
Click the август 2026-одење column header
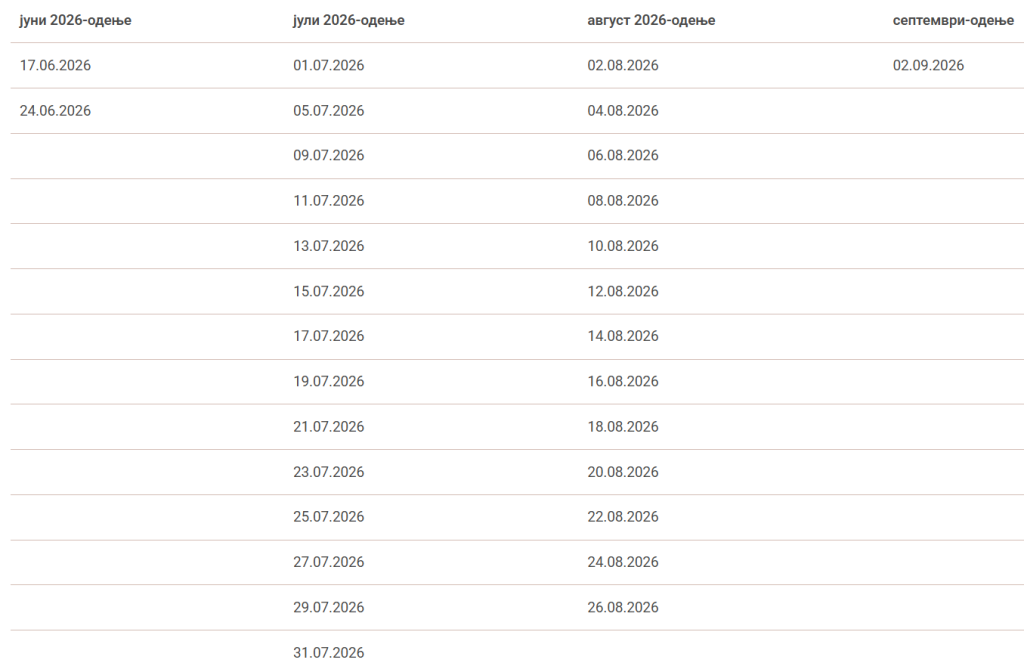click(x=651, y=20)
